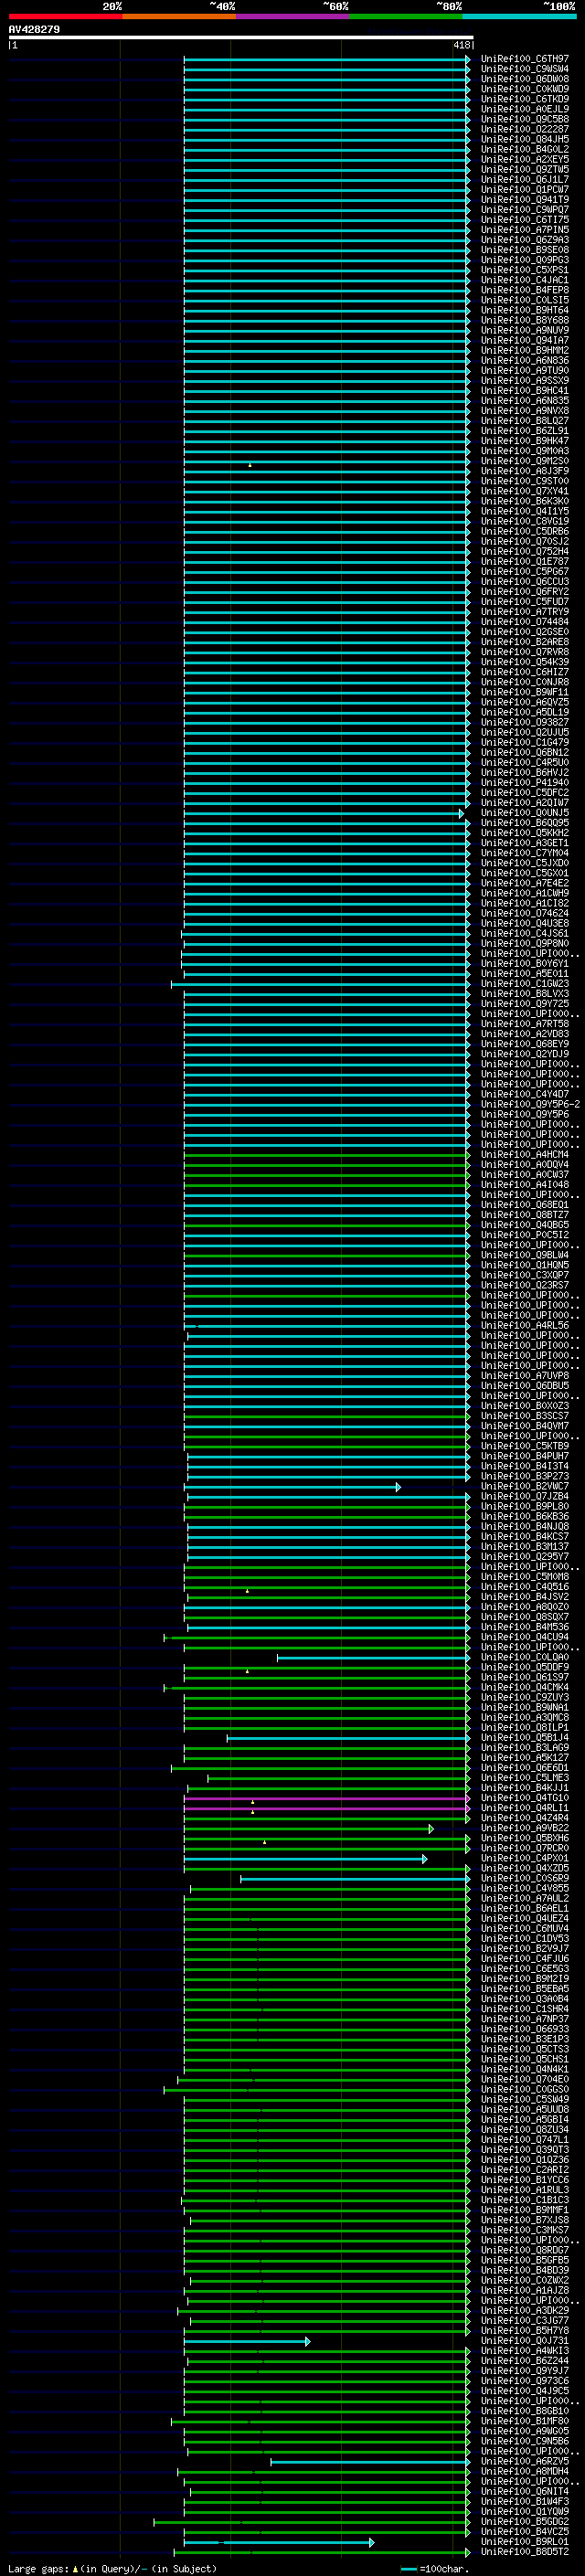Select hit label UniRef100_Q7JZB4
The width and height of the screenshot is (585, 2576).
point(524,1497)
